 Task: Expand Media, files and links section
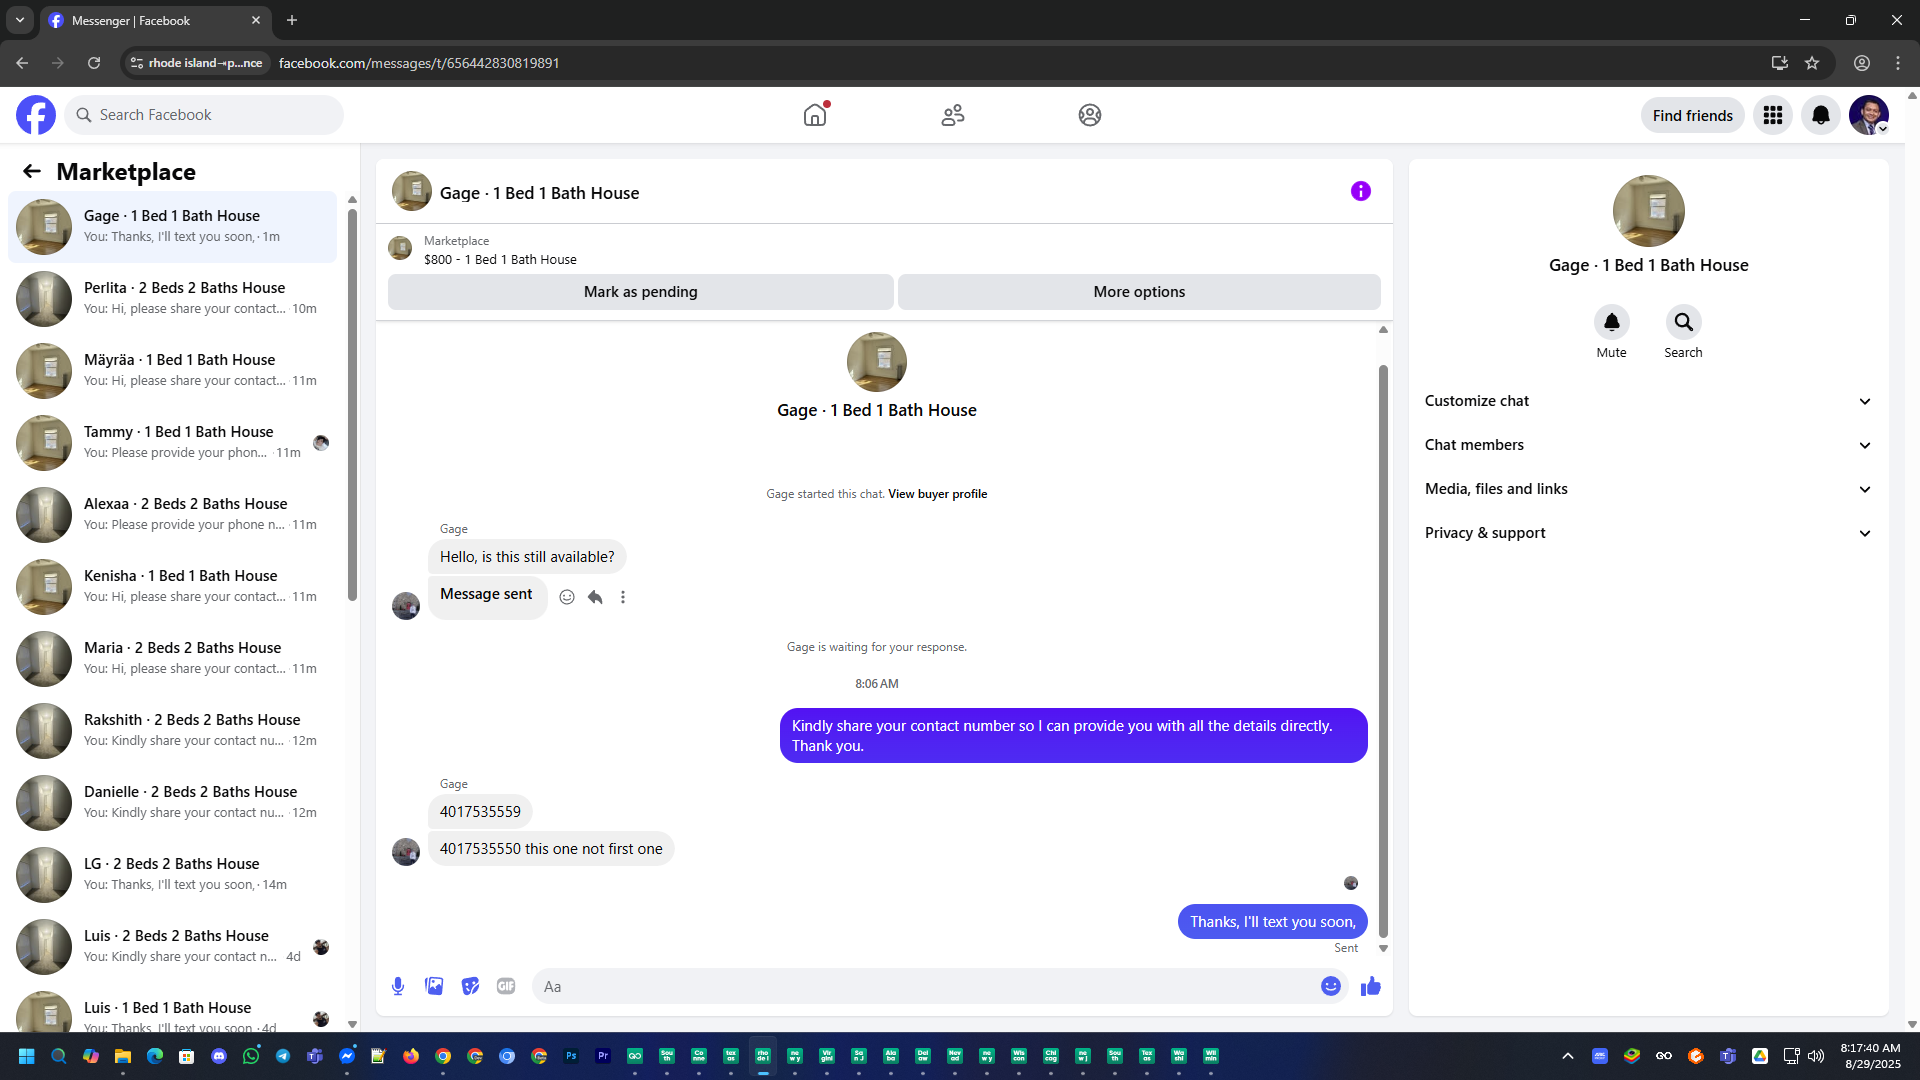[1647, 489]
